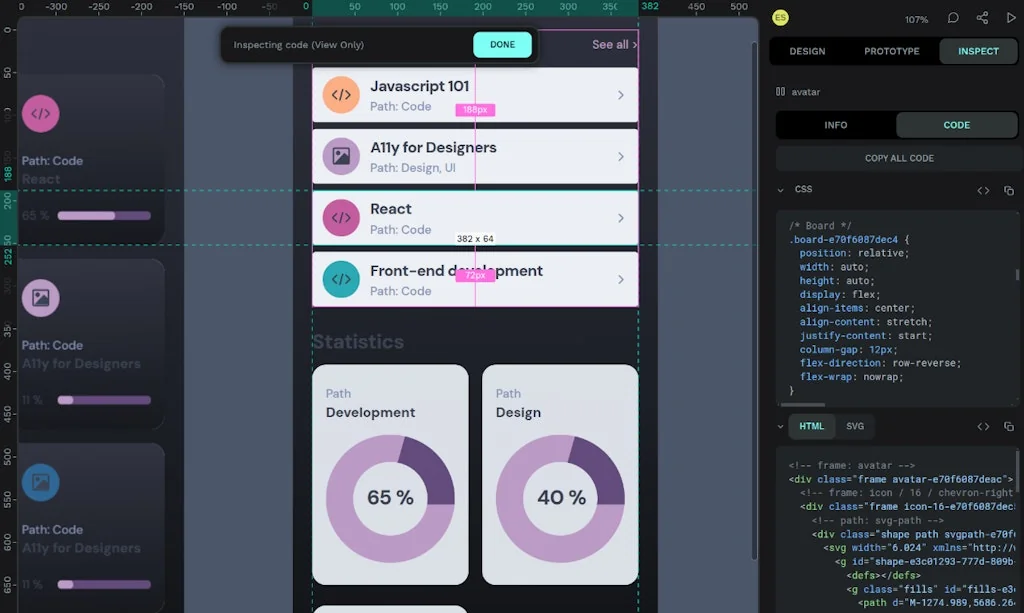Open the DESIGN tab
1024x613 pixels.
[x=807, y=51]
